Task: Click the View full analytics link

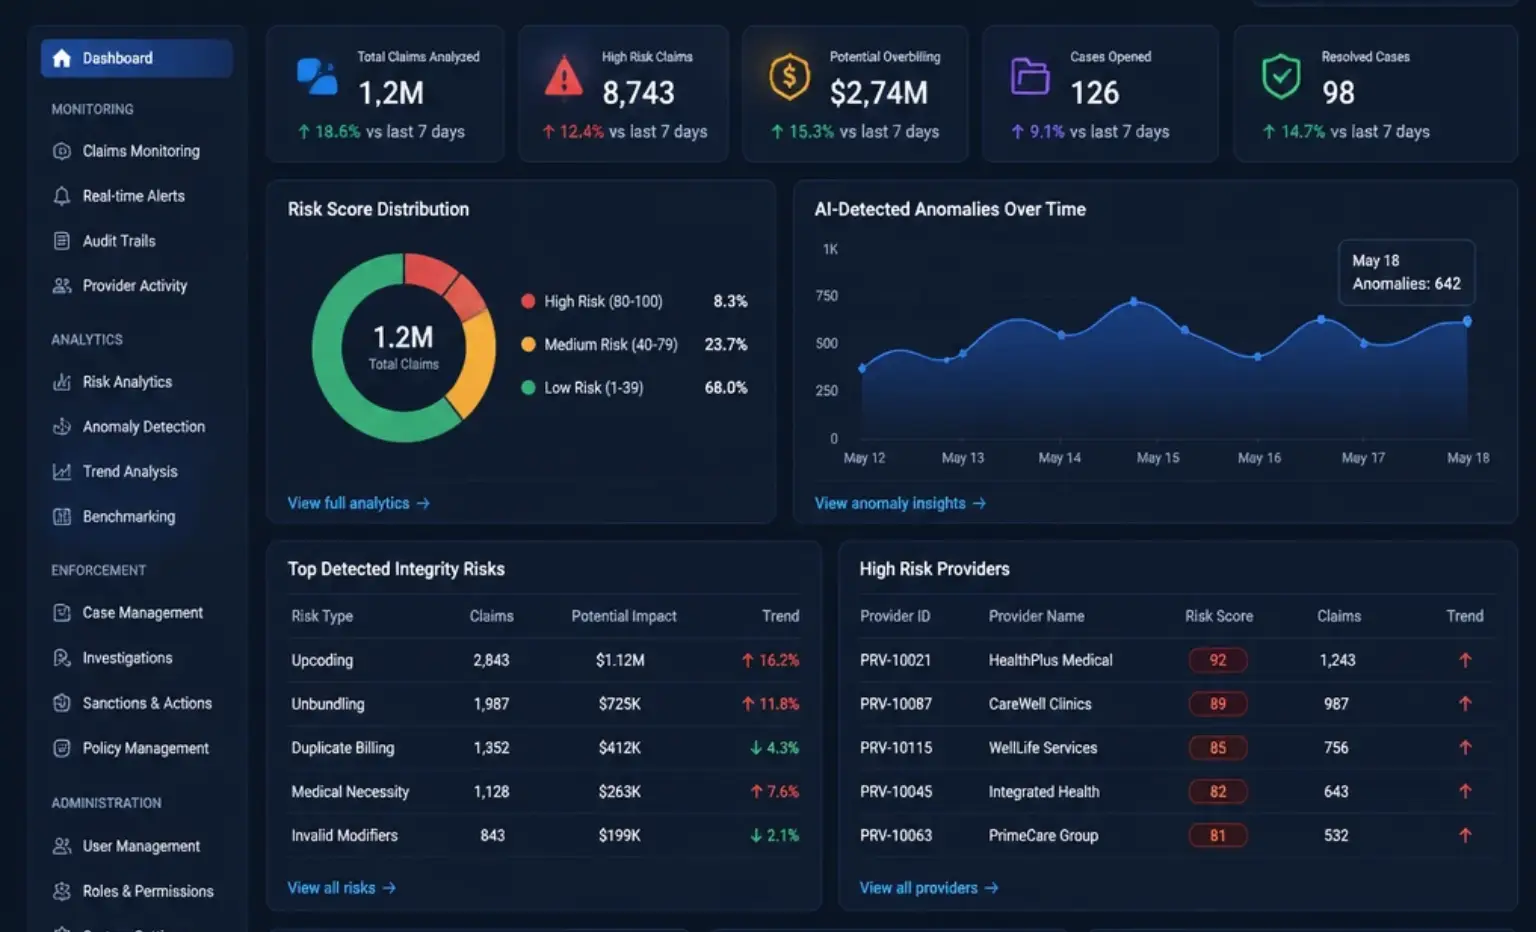Action: tap(359, 503)
